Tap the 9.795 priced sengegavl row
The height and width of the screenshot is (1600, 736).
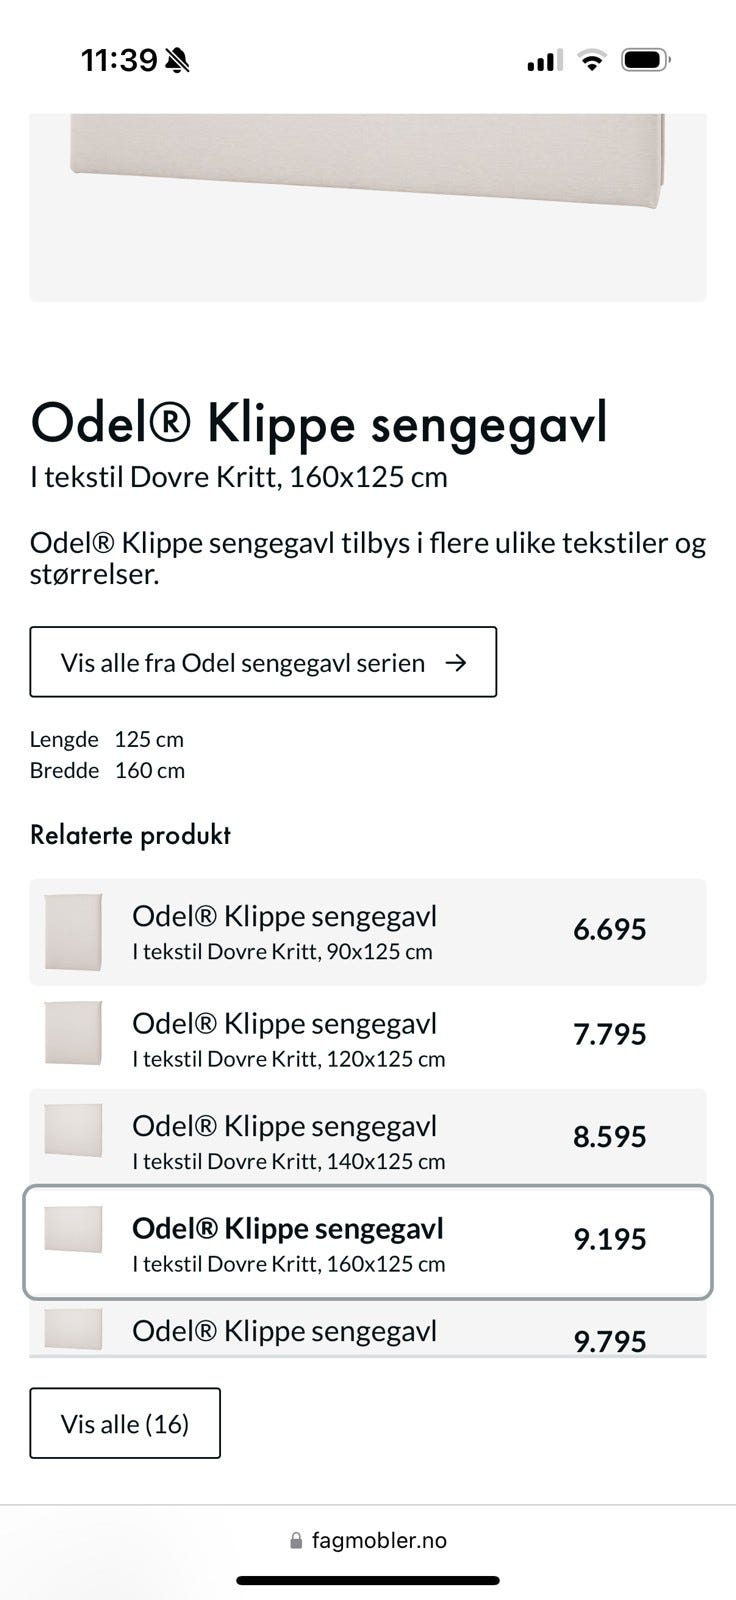(368, 1335)
